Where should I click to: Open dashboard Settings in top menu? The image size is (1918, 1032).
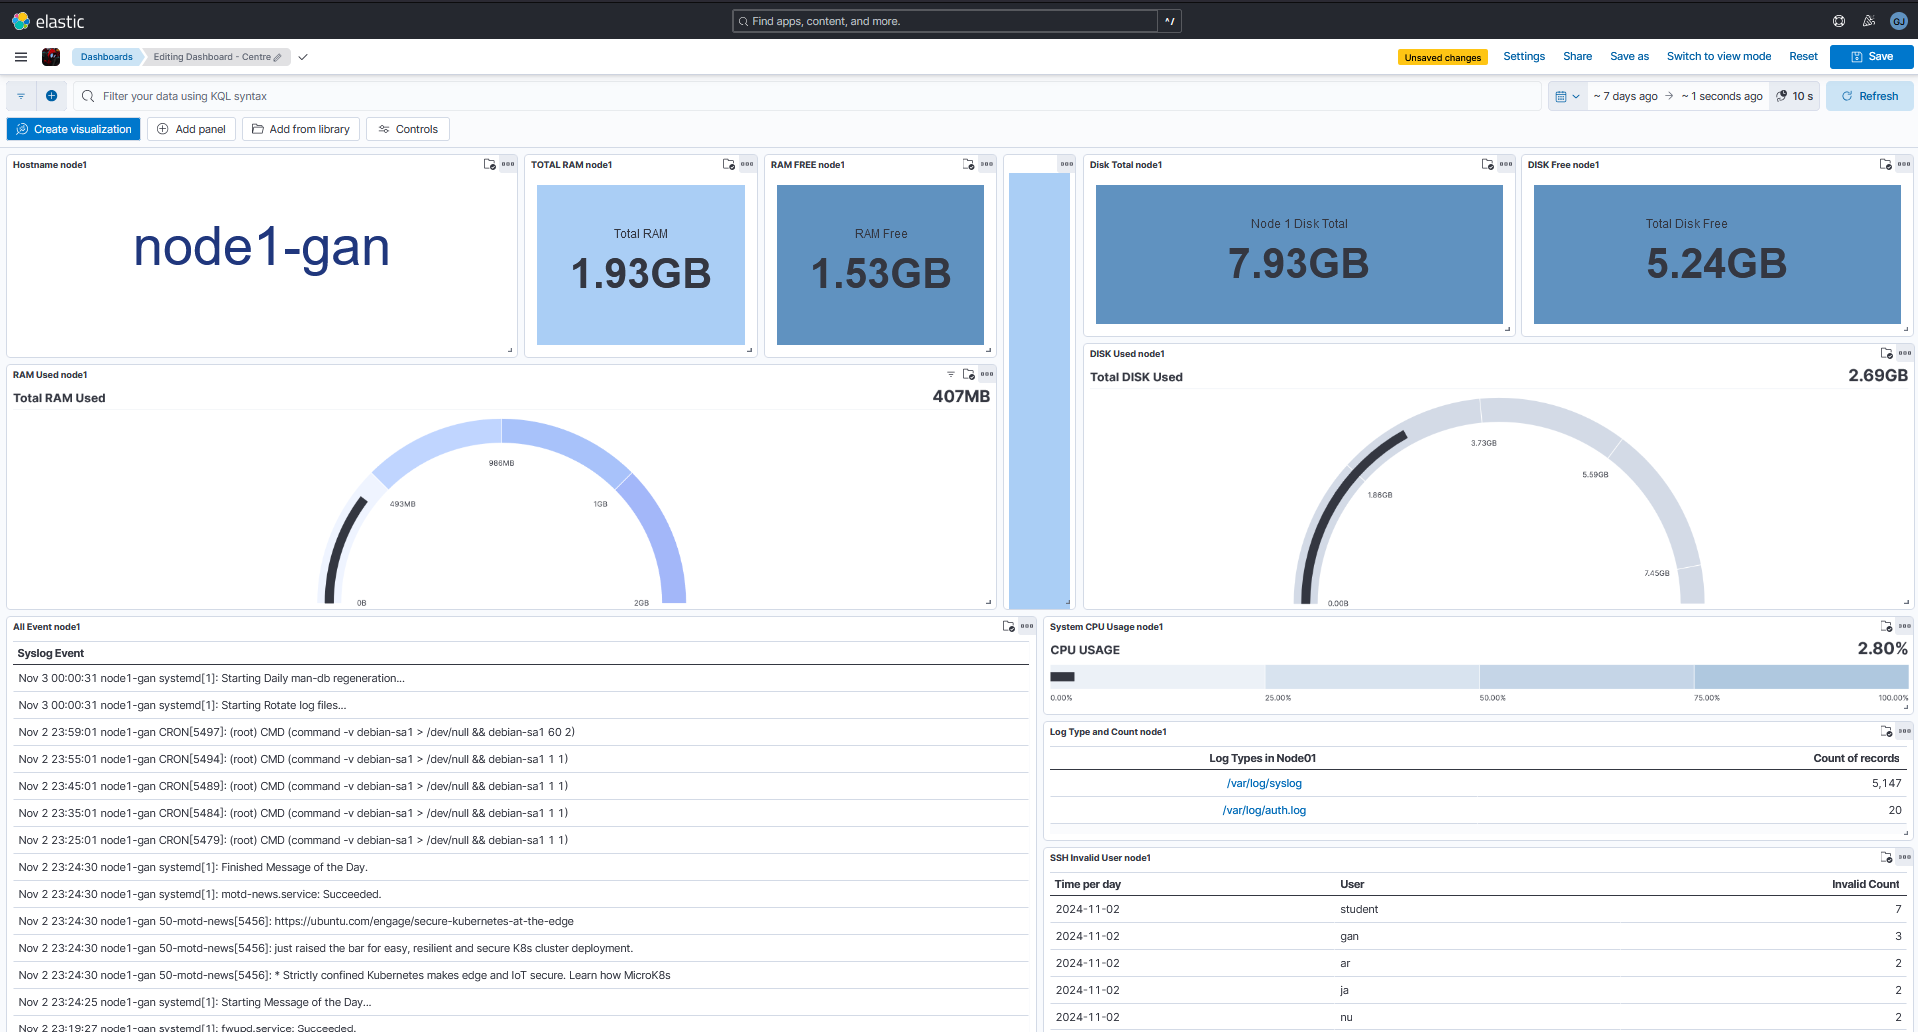pyautogui.click(x=1523, y=57)
